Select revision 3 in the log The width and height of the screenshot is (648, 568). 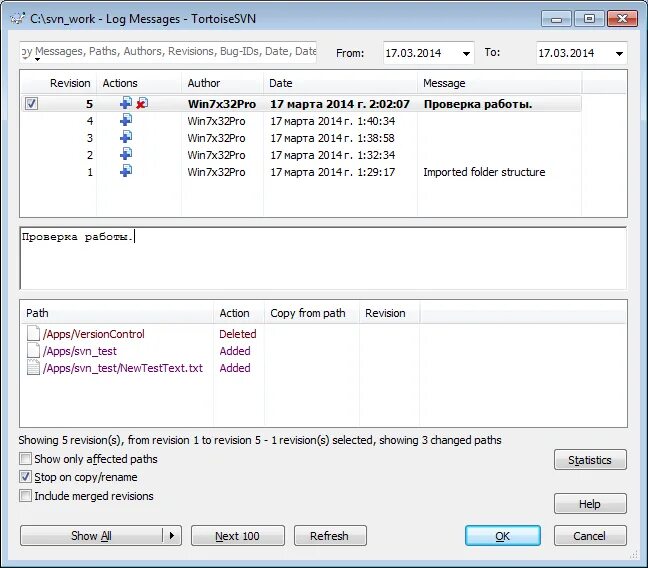(x=301, y=138)
